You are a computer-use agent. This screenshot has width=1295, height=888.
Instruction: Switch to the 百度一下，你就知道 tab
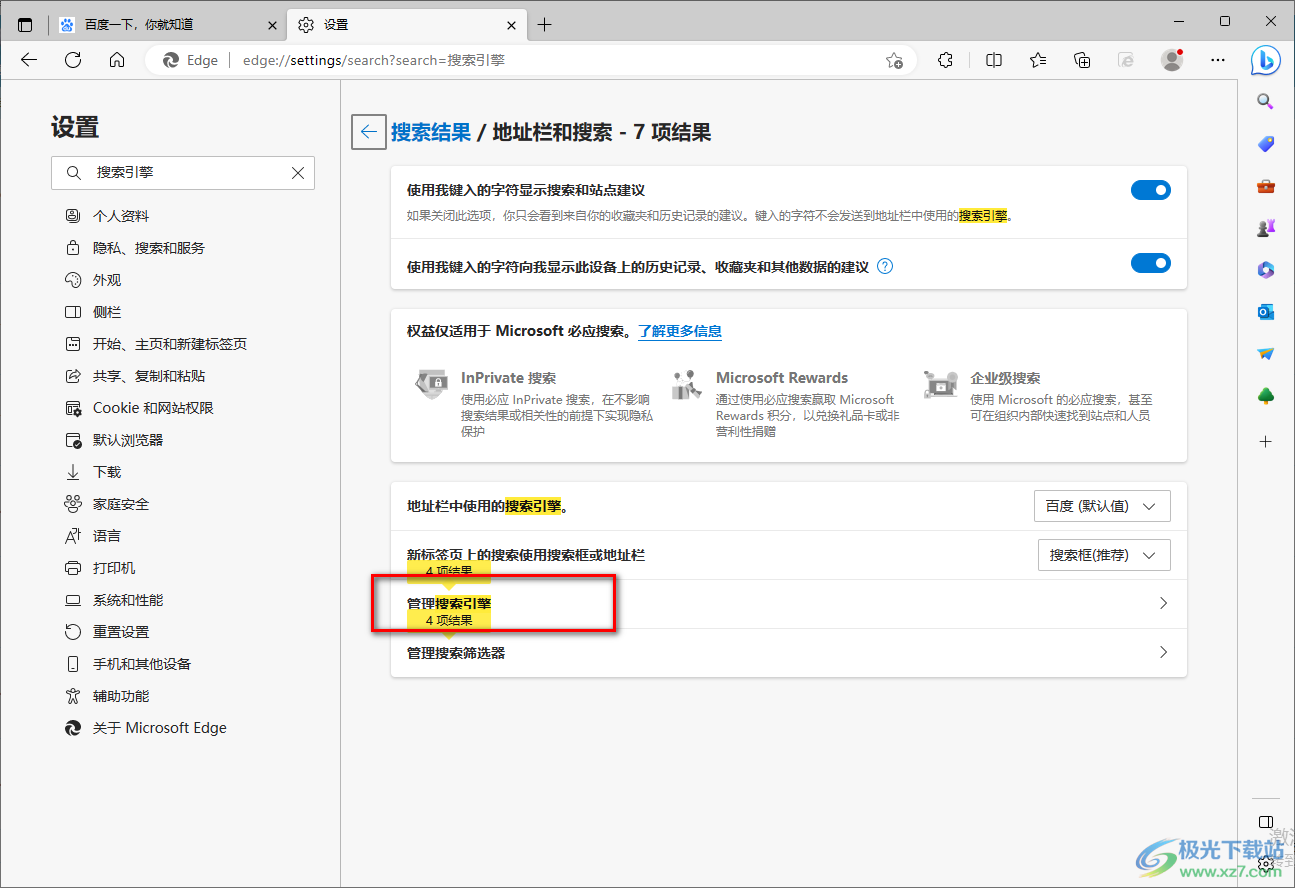pos(167,25)
